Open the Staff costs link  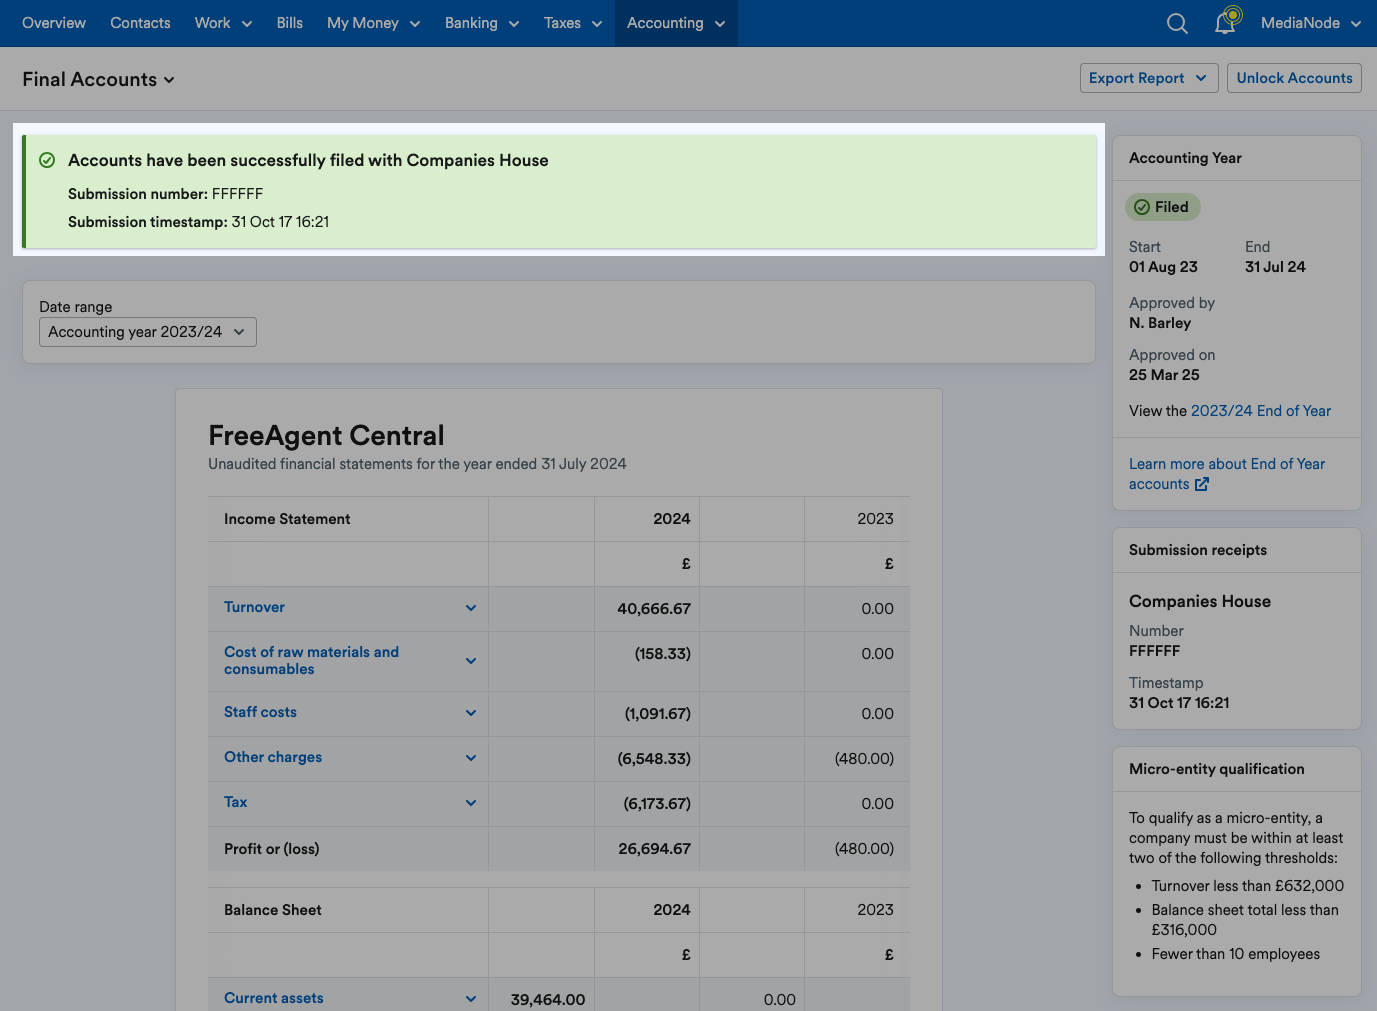click(260, 712)
